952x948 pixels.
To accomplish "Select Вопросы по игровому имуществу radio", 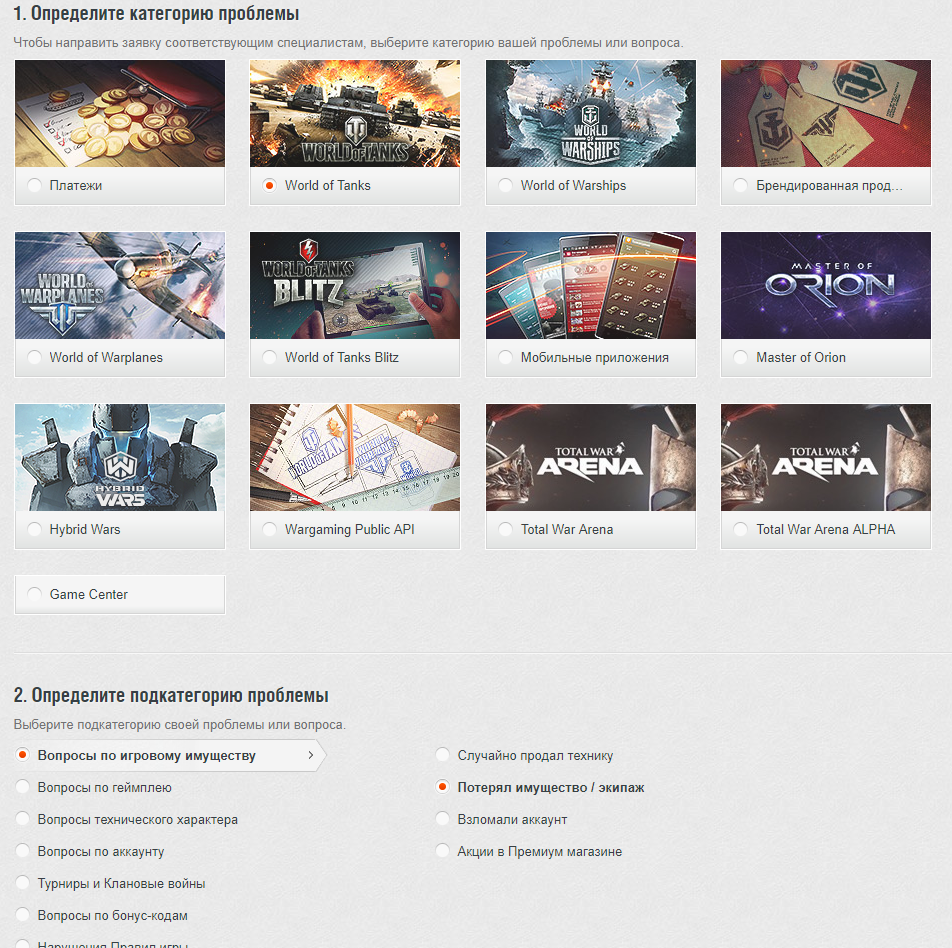I will [x=22, y=755].
